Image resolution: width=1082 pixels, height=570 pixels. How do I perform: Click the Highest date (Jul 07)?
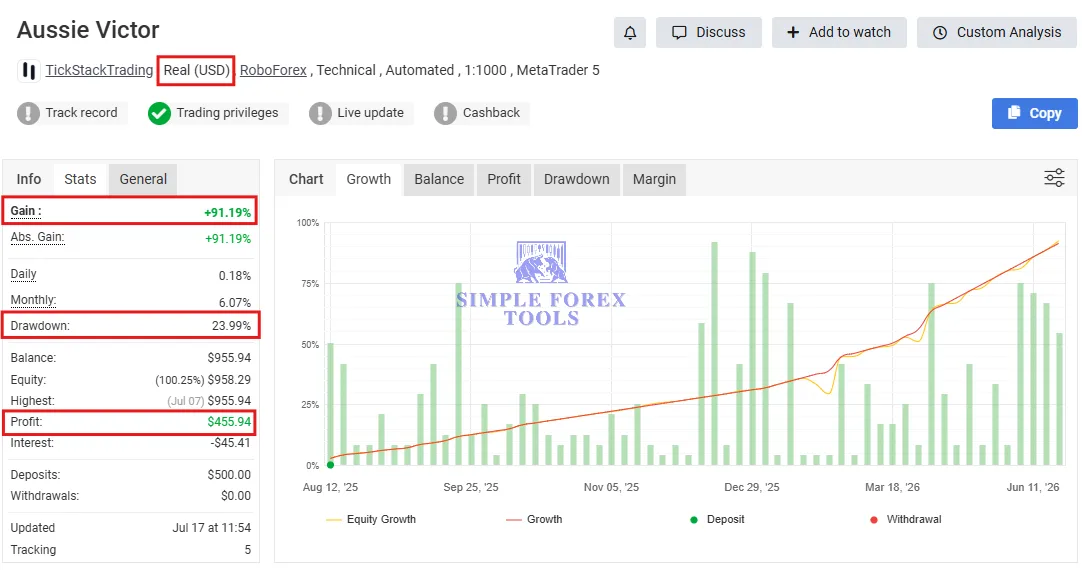coord(186,401)
